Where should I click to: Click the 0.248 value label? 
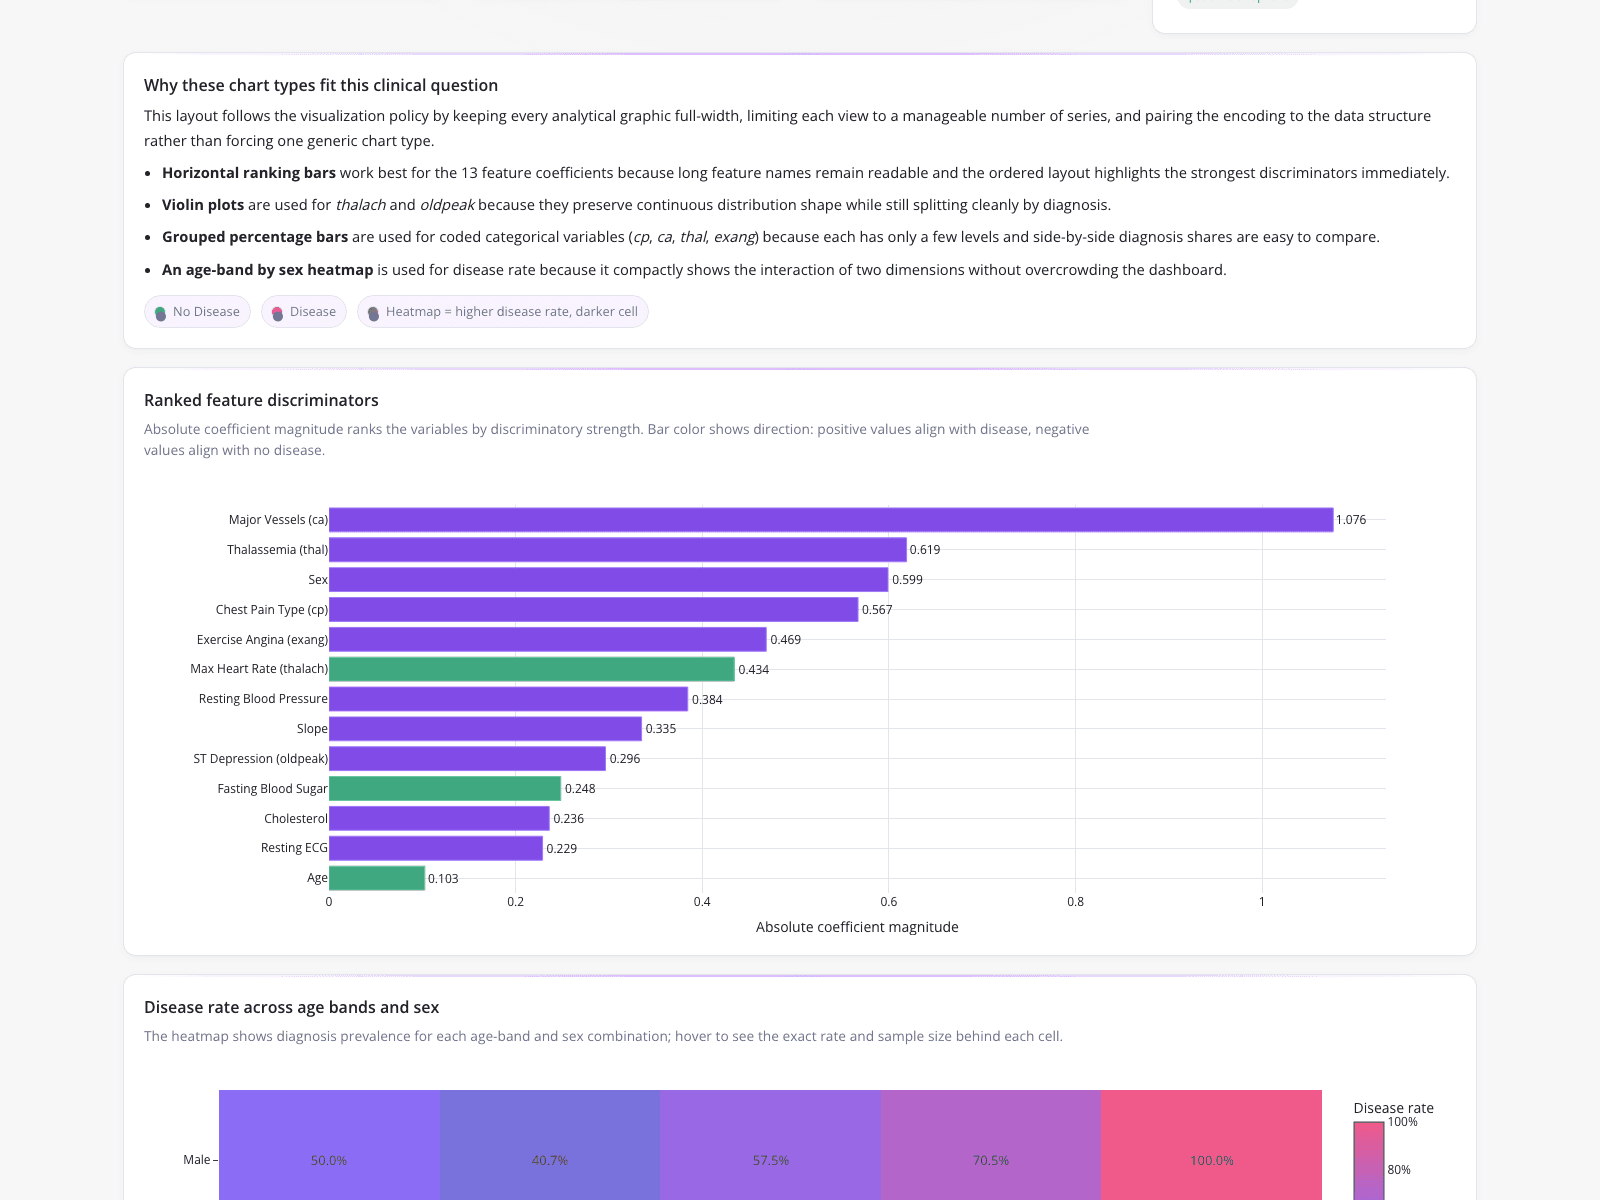pos(580,789)
